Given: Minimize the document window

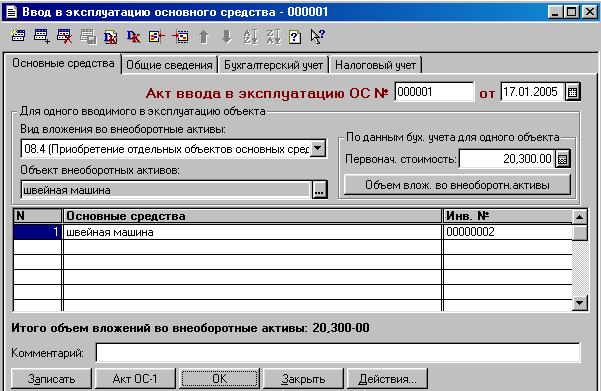Looking at the screenshot, I should click(x=555, y=12).
